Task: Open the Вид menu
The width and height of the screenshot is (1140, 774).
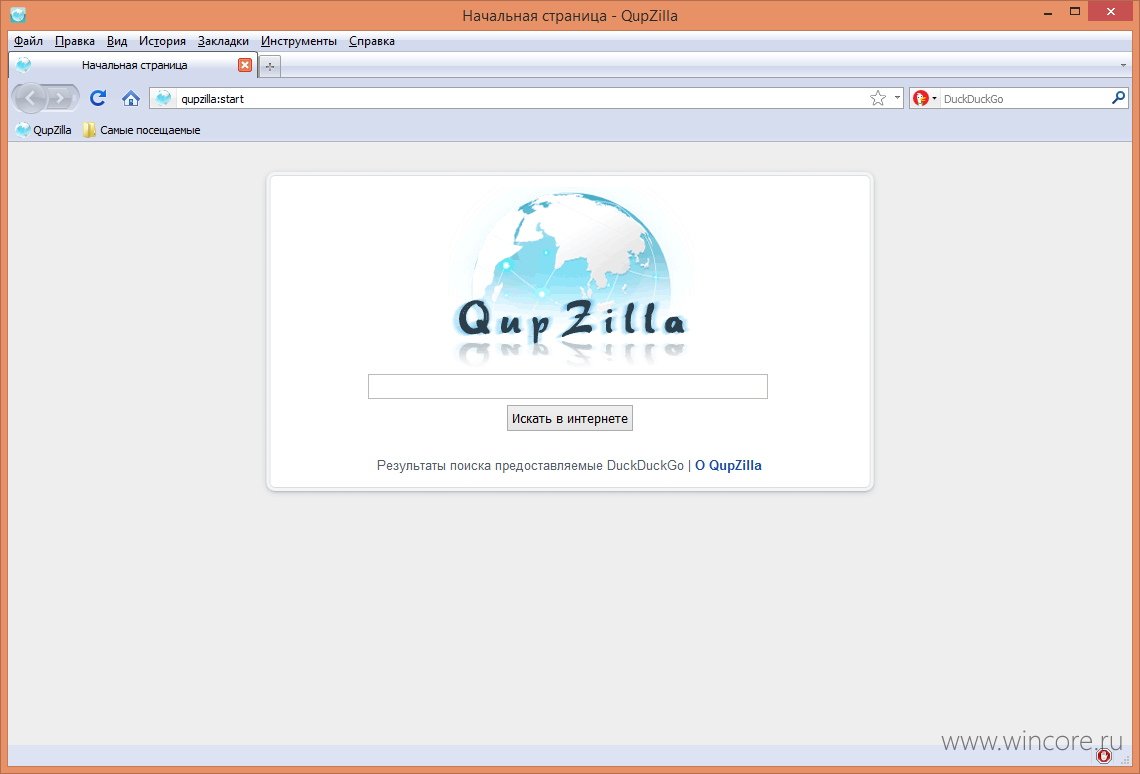Action: tap(117, 41)
